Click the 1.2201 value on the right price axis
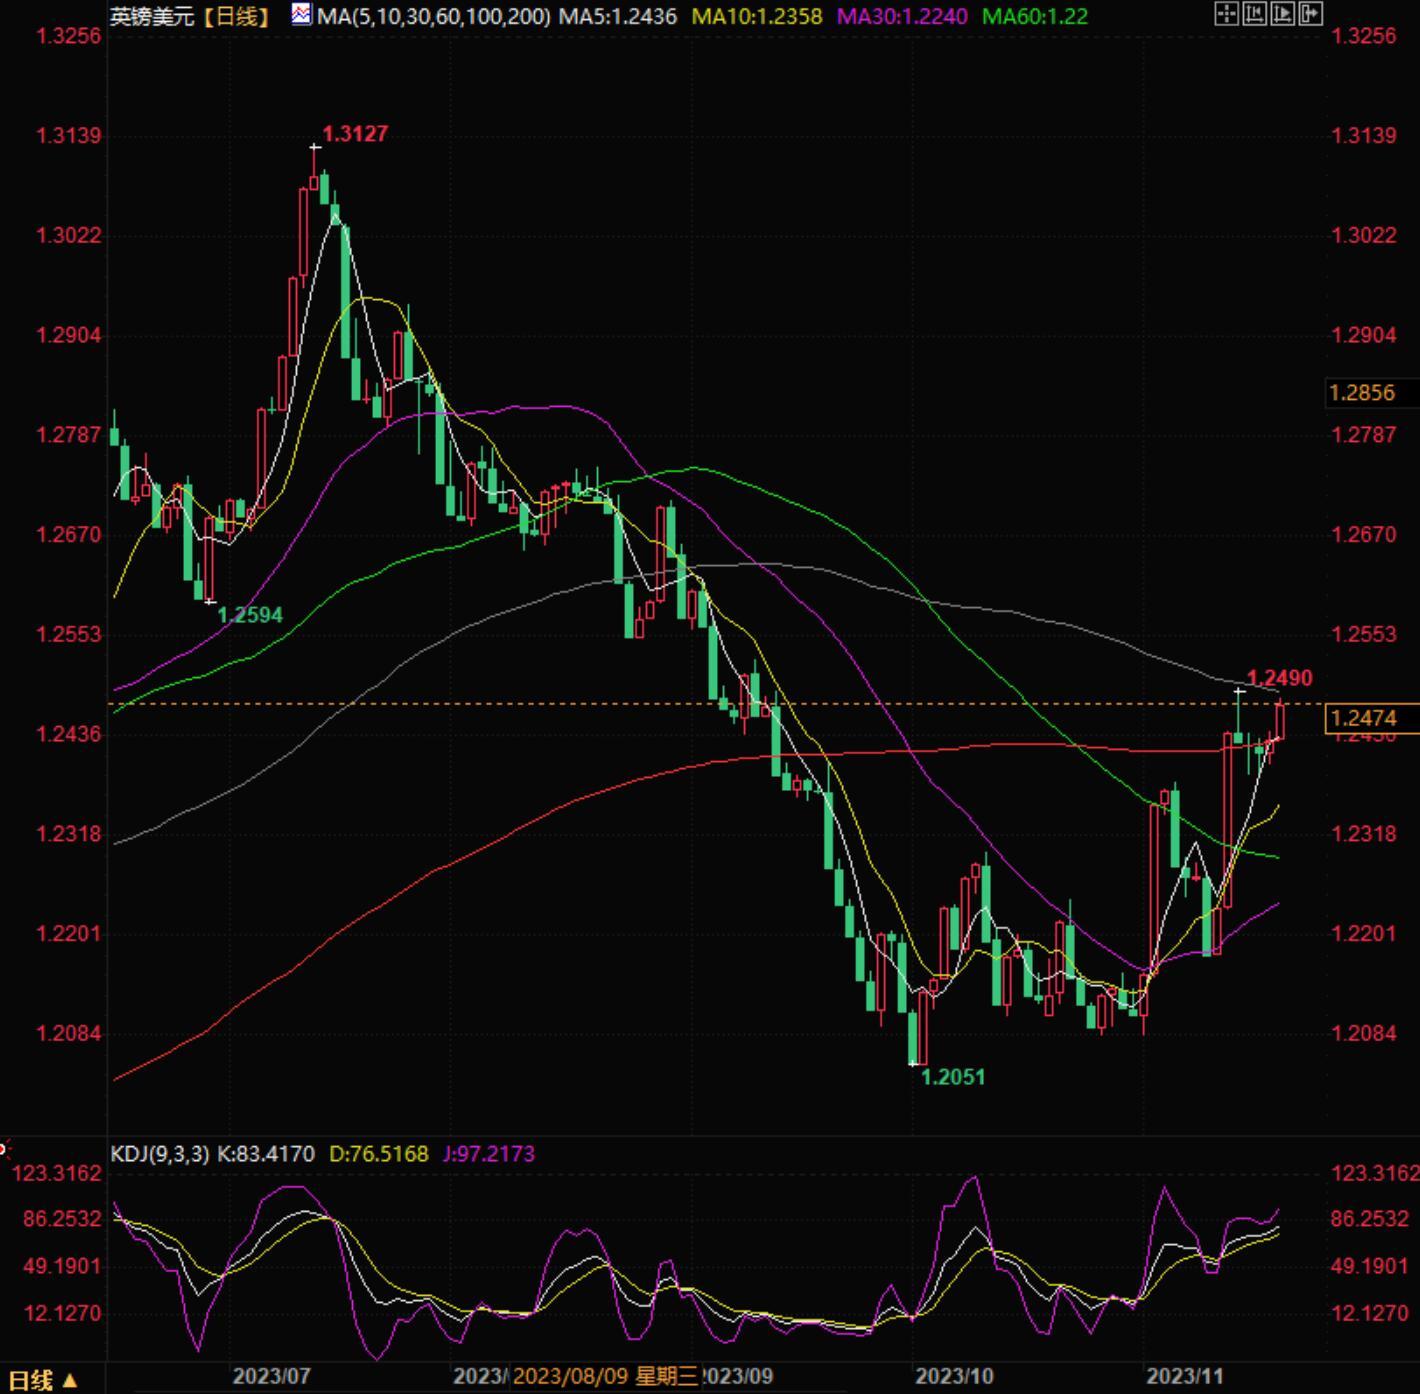Image resolution: width=1420 pixels, height=1394 pixels. tap(1365, 934)
